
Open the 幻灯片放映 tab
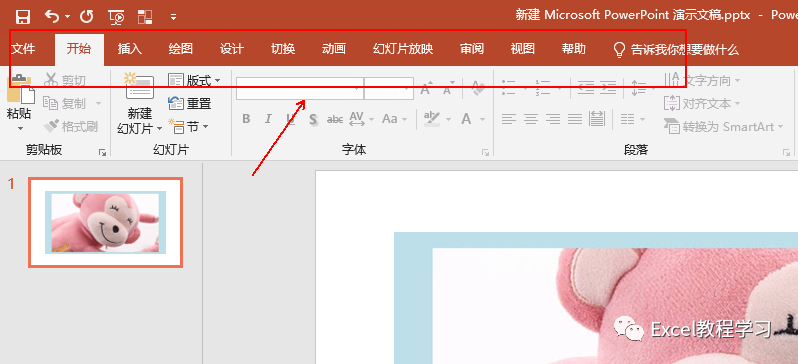point(403,49)
